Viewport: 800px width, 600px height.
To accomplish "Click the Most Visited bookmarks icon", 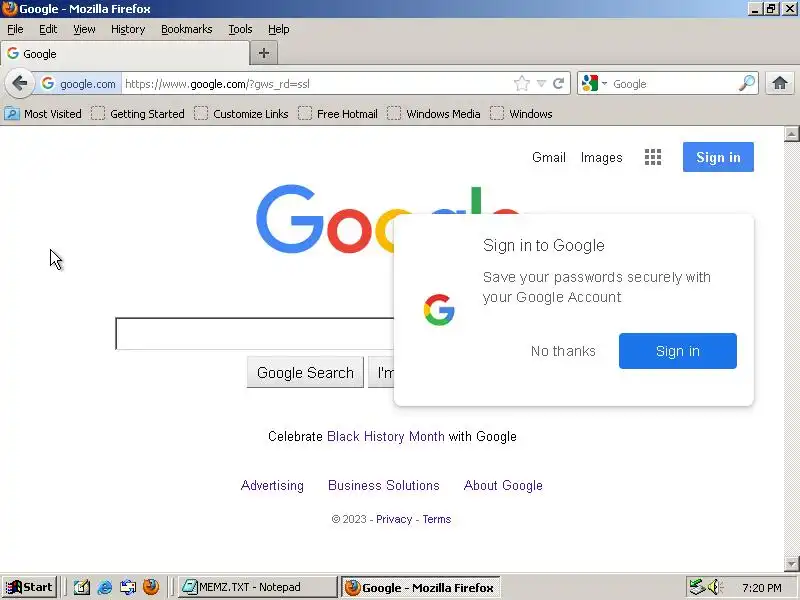I will coord(11,114).
